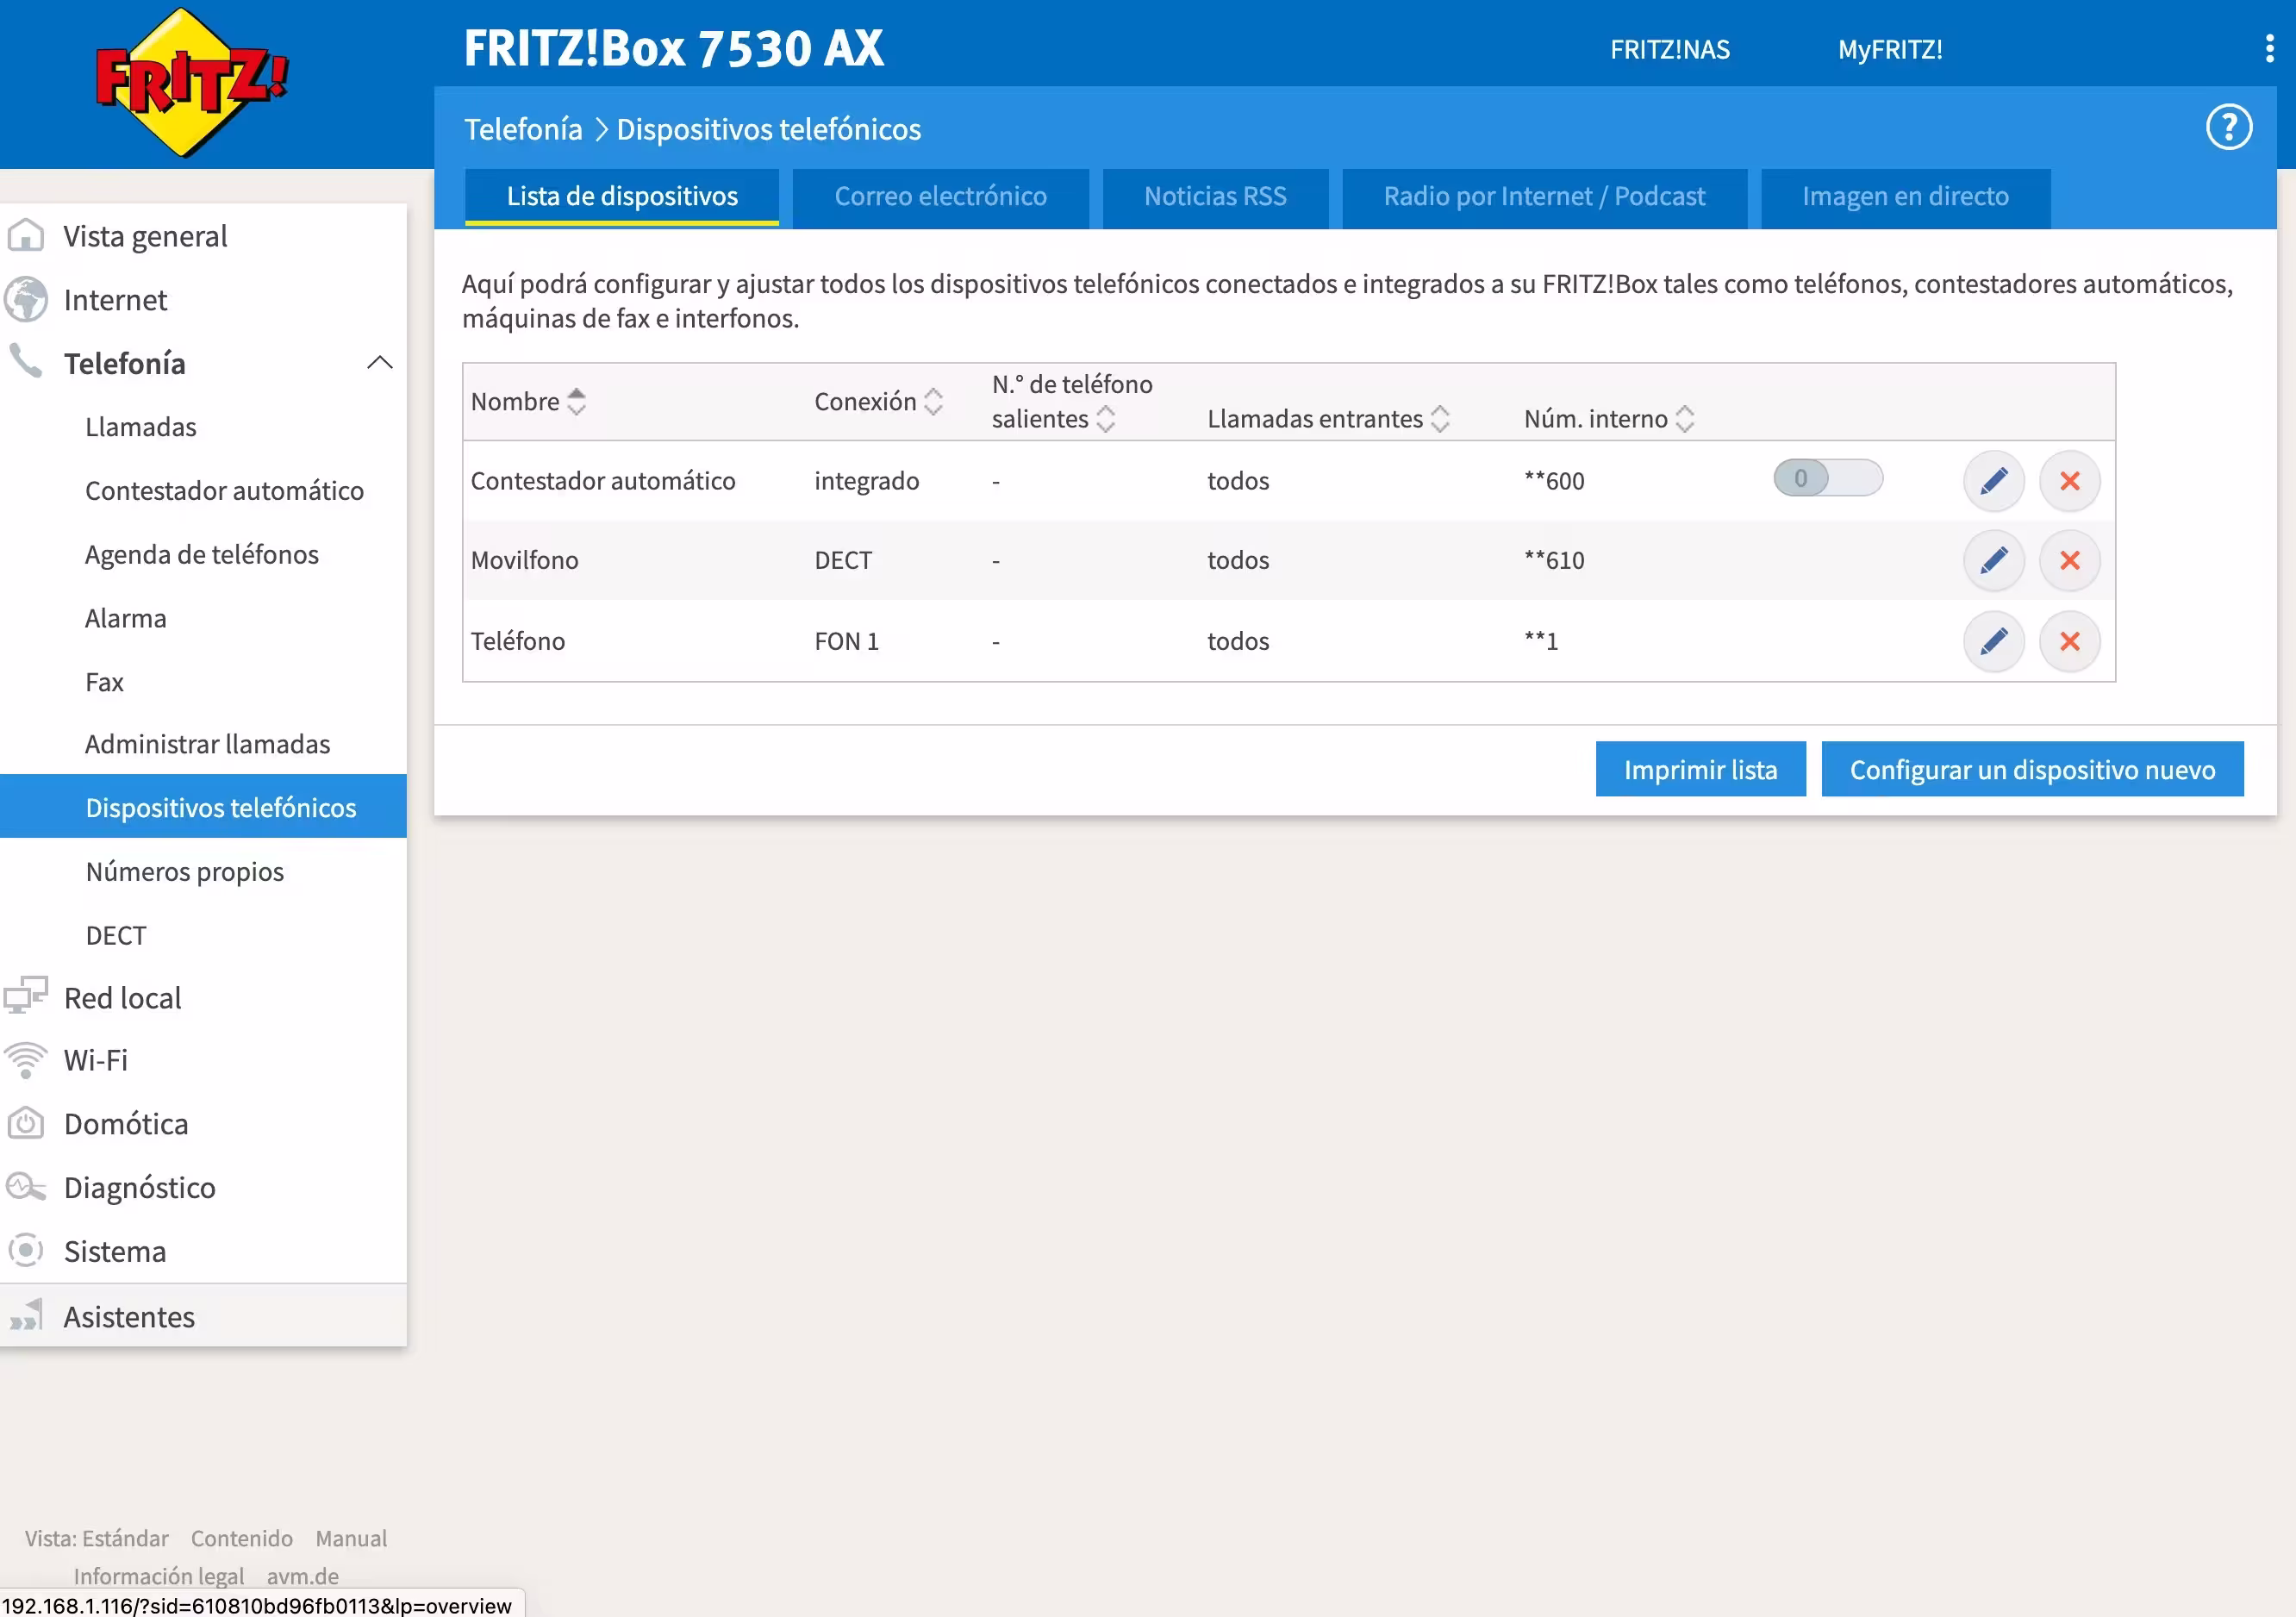
Task: Sort table by Conexión column
Action: point(932,402)
